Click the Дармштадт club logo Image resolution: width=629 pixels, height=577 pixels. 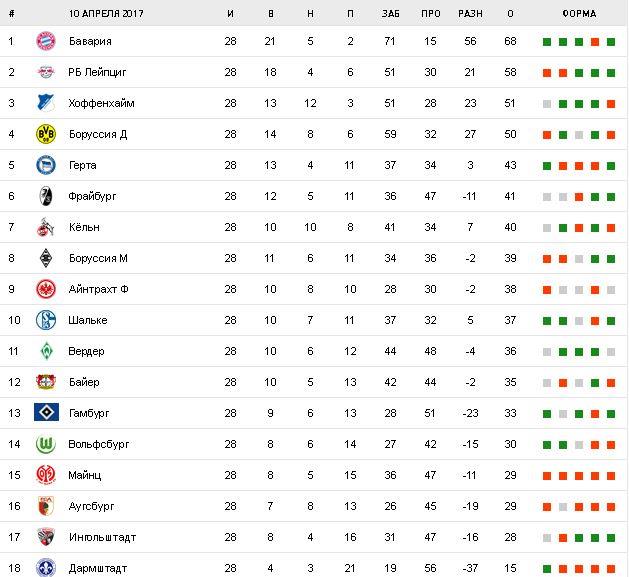pos(45,568)
